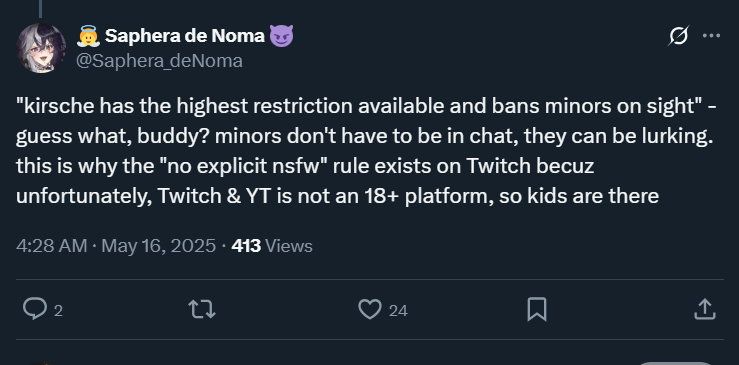Click the angel emoji before the name
739x365 pixels.
88,36
